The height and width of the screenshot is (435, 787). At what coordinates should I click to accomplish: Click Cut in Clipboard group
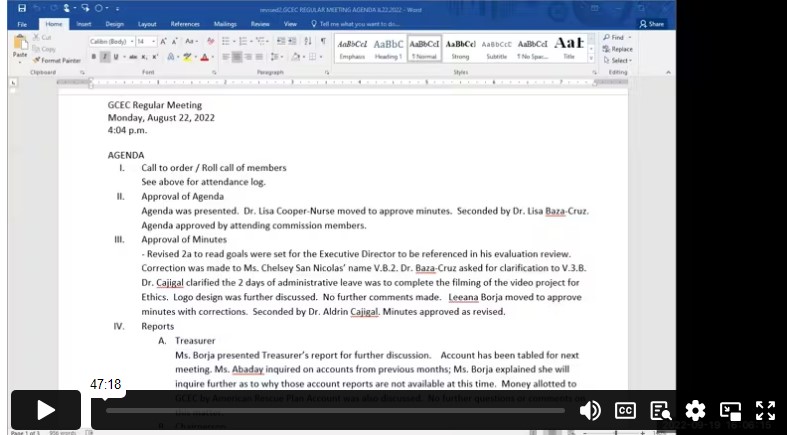click(42, 38)
